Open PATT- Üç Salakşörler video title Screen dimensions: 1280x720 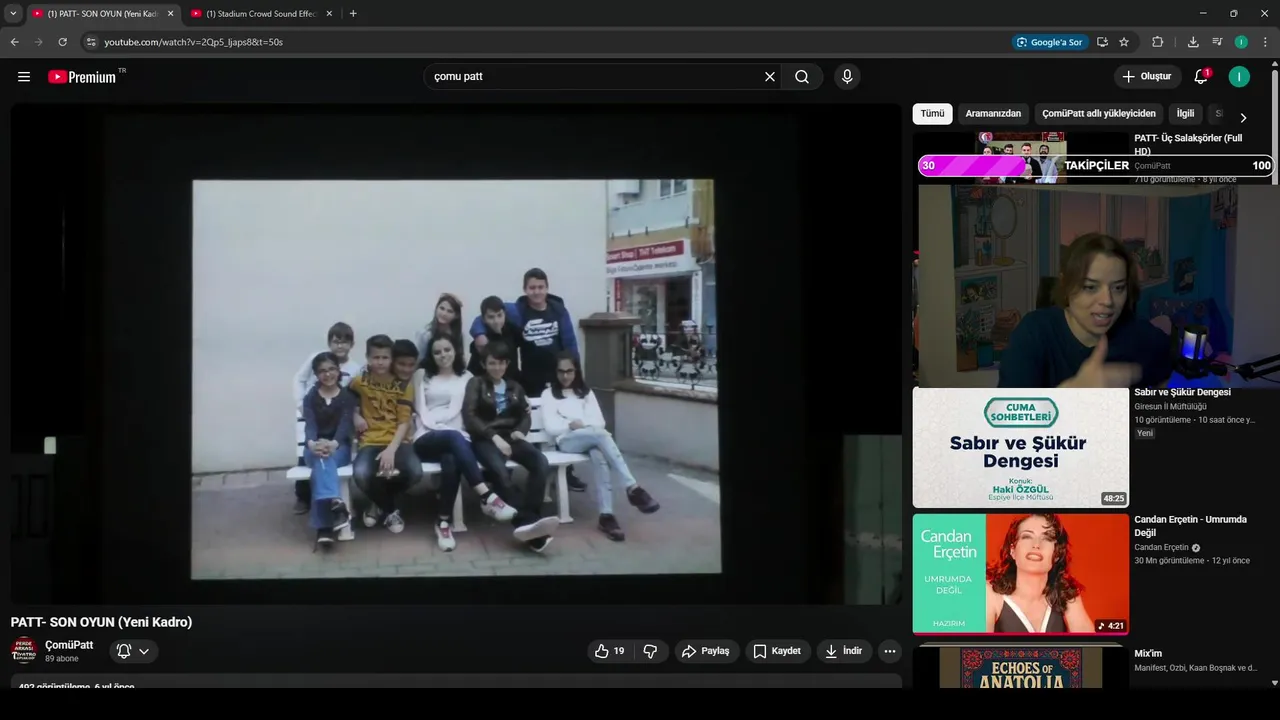pos(1188,144)
